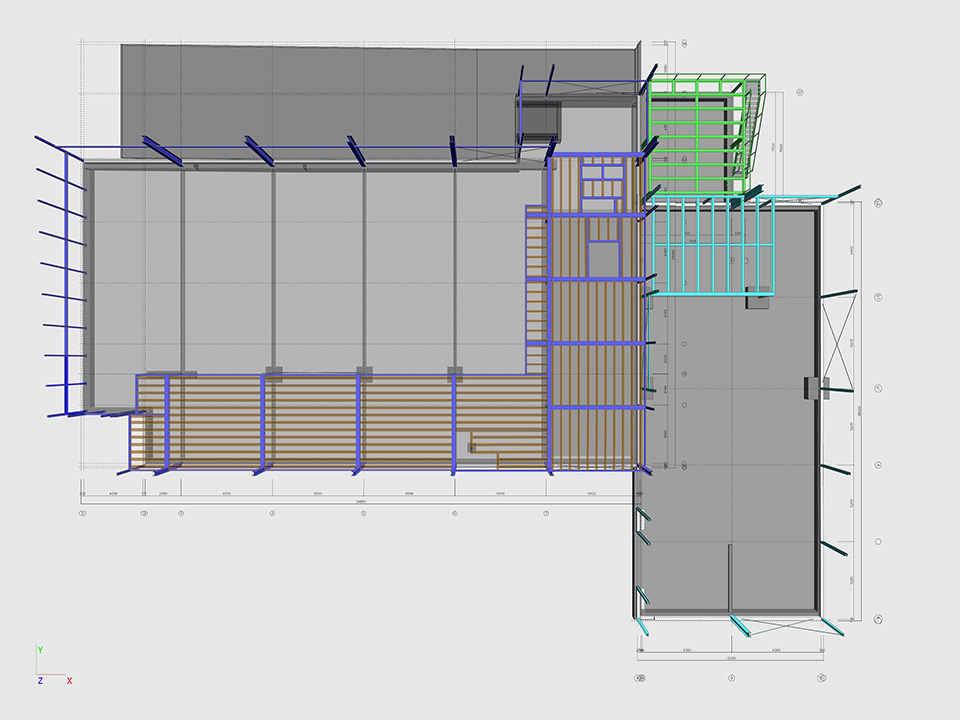
Task: Select the blue-framed square opening in joist area
Action: coord(603,258)
